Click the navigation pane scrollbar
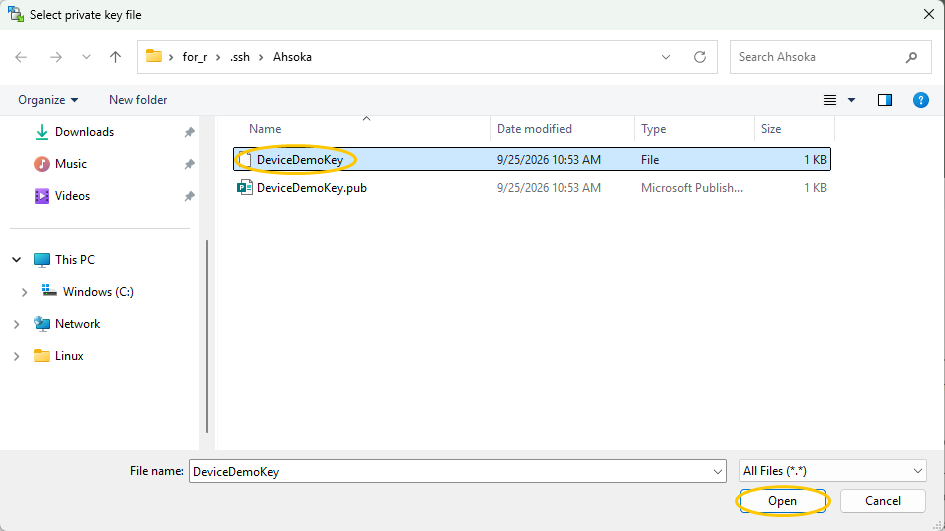Image resolution: width=945 pixels, height=531 pixels. coord(207,336)
